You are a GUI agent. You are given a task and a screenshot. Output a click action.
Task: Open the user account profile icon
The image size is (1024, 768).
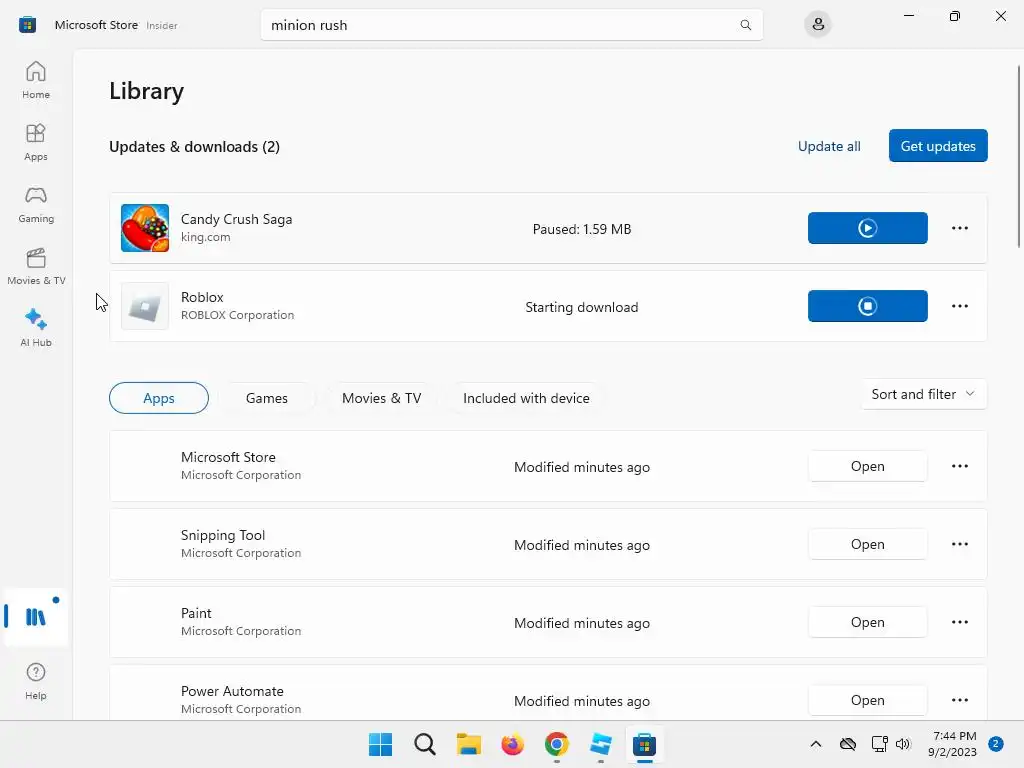(x=818, y=25)
